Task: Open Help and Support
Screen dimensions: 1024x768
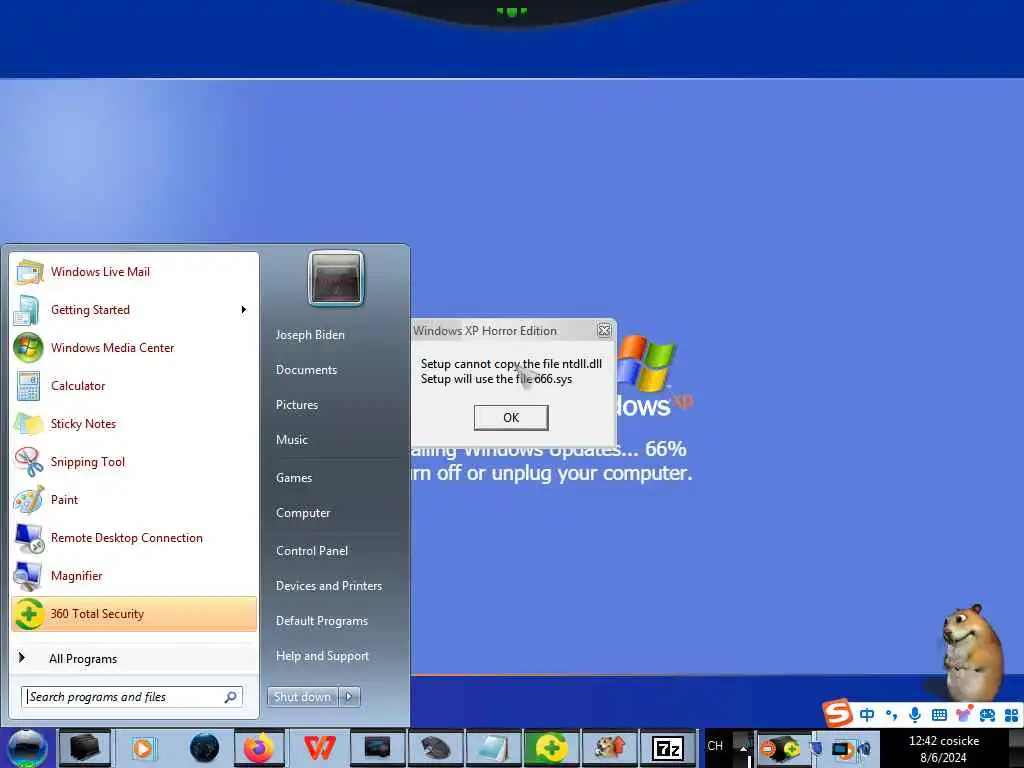Action: coord(322,656)
